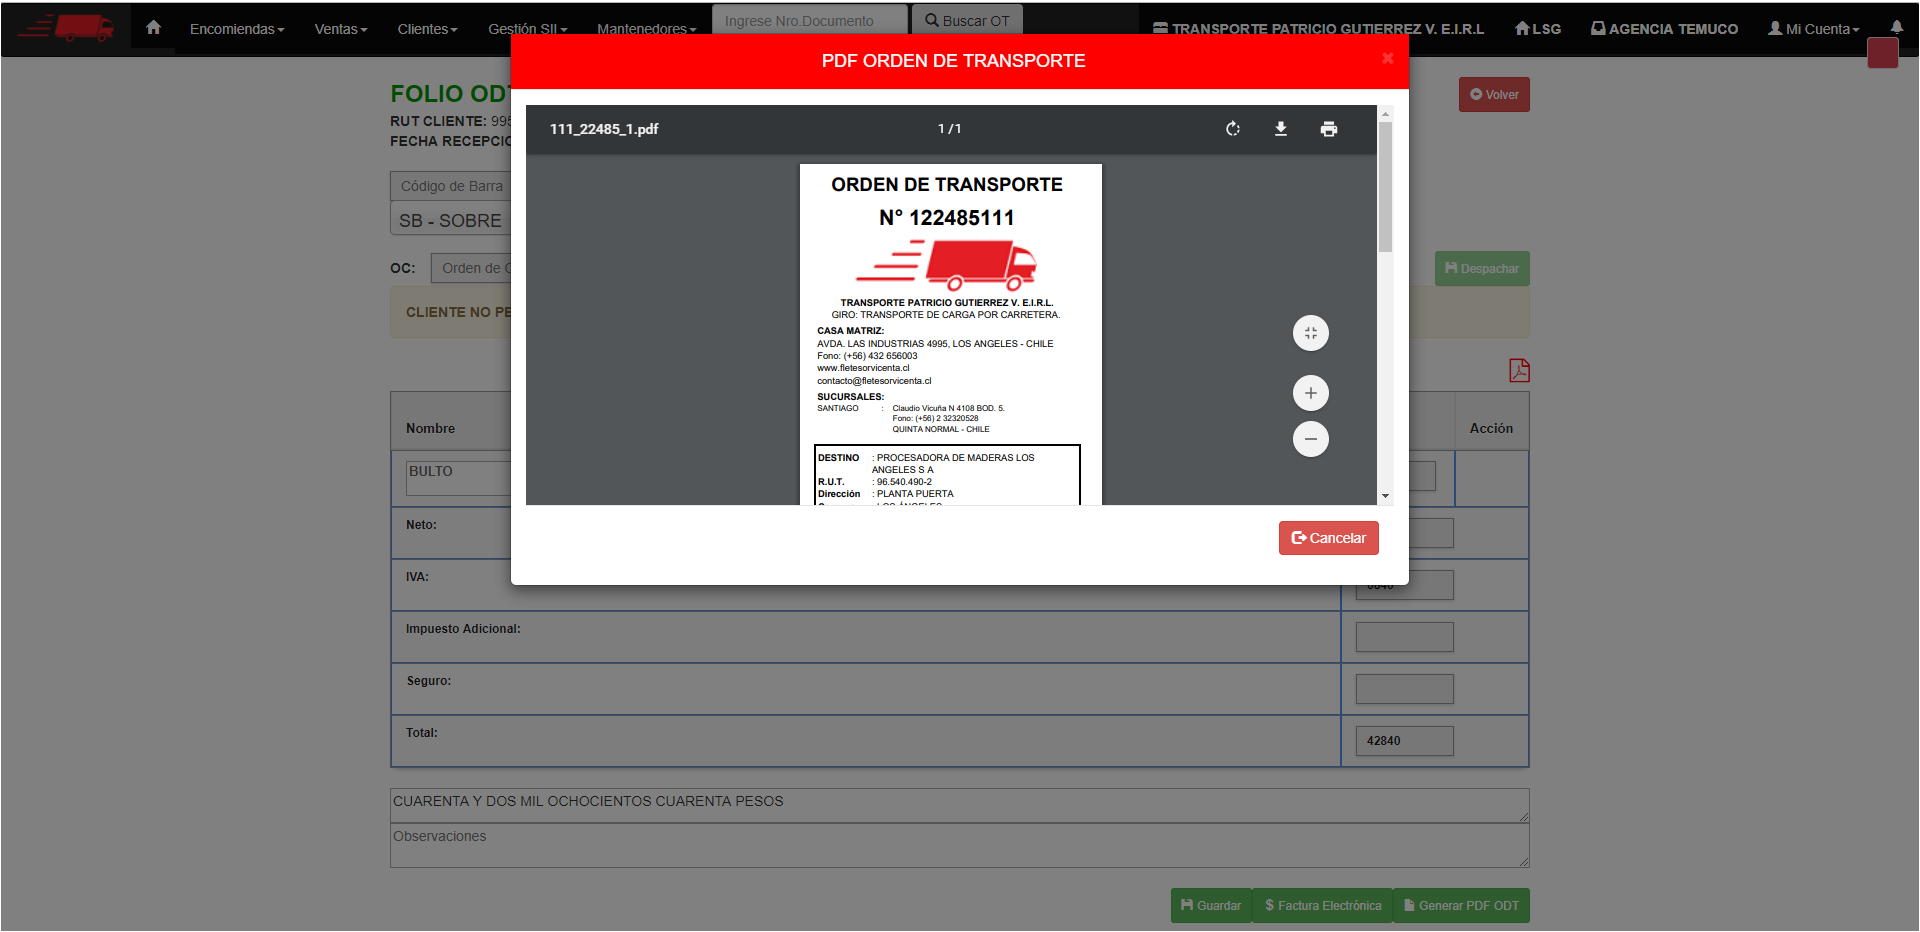The image size is (1920, 932).
Task: Open notifications via bell icon
Action: (1897, 28)
